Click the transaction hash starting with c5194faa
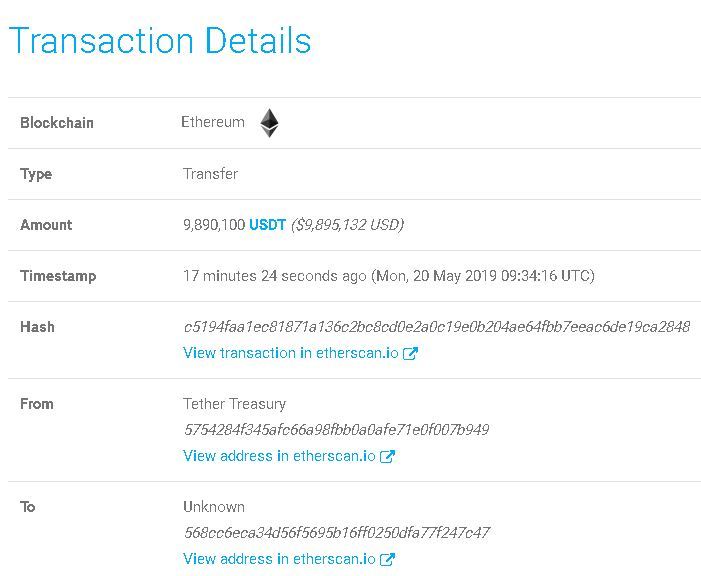The height and width of the screenshot is (576, 701). [x=436, y=327]
